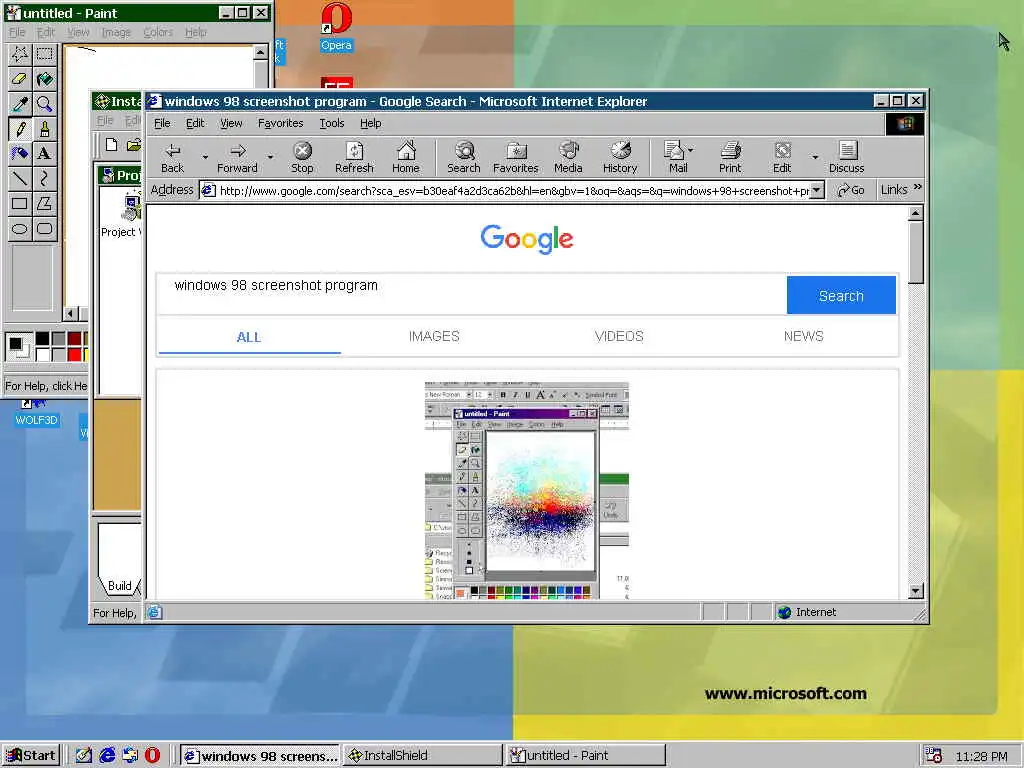This screenshot has width=1024, height=768.
Task: Choose the Polygon tool in Paint
Action: point(44,203)
